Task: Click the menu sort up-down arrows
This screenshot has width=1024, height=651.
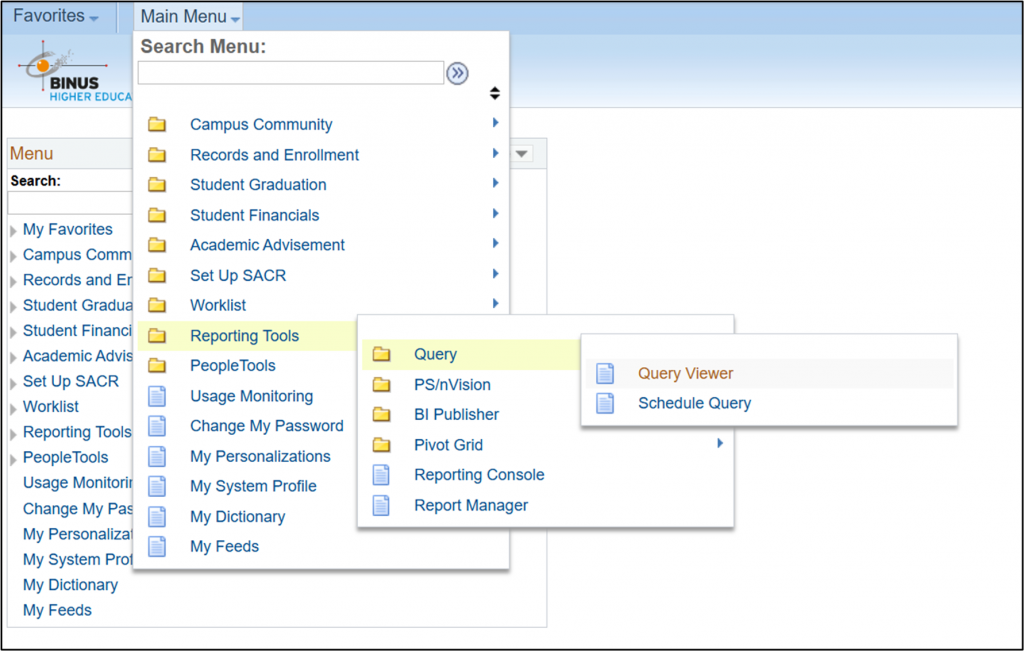Action: point(494,94)
